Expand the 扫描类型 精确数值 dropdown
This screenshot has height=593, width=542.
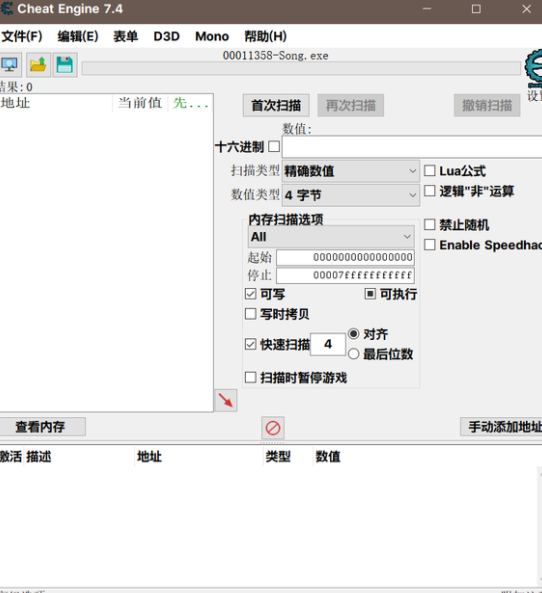351,171
